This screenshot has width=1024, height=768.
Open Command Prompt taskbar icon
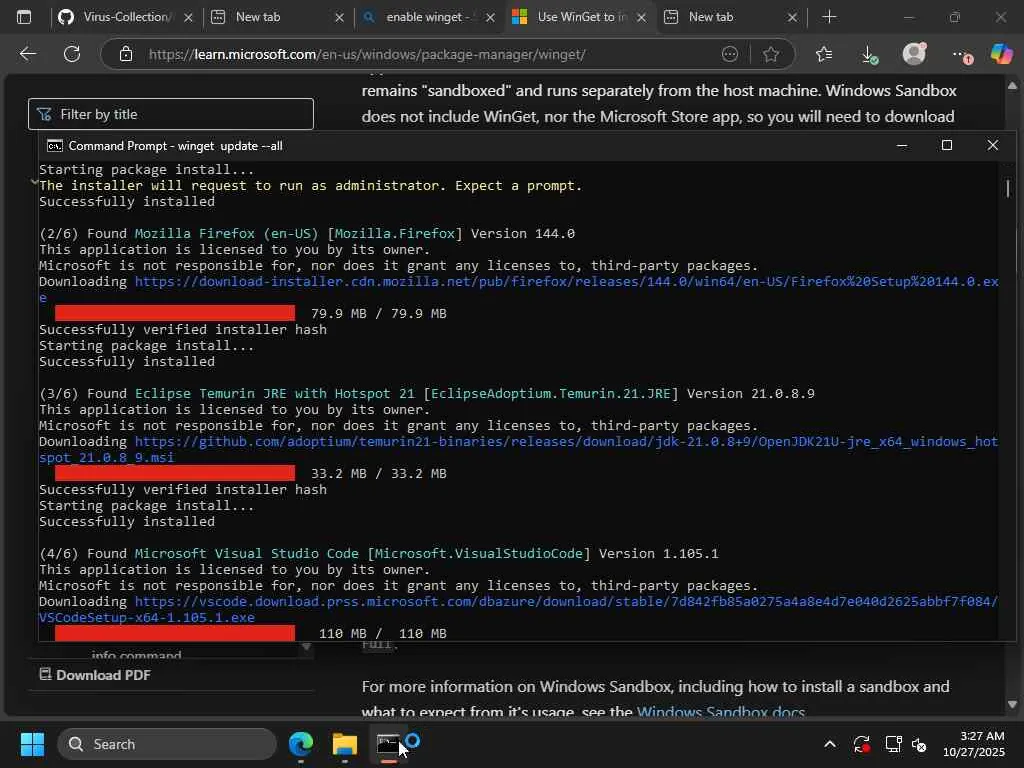pyautogui.click(x=389, y=744)
